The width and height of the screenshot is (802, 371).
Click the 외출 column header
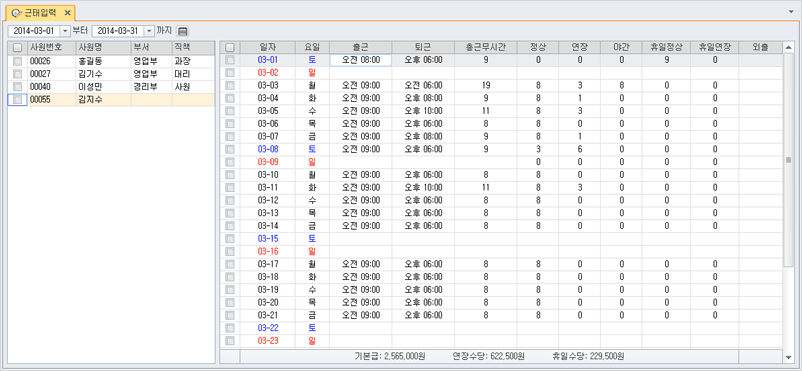tap(760, 47)
